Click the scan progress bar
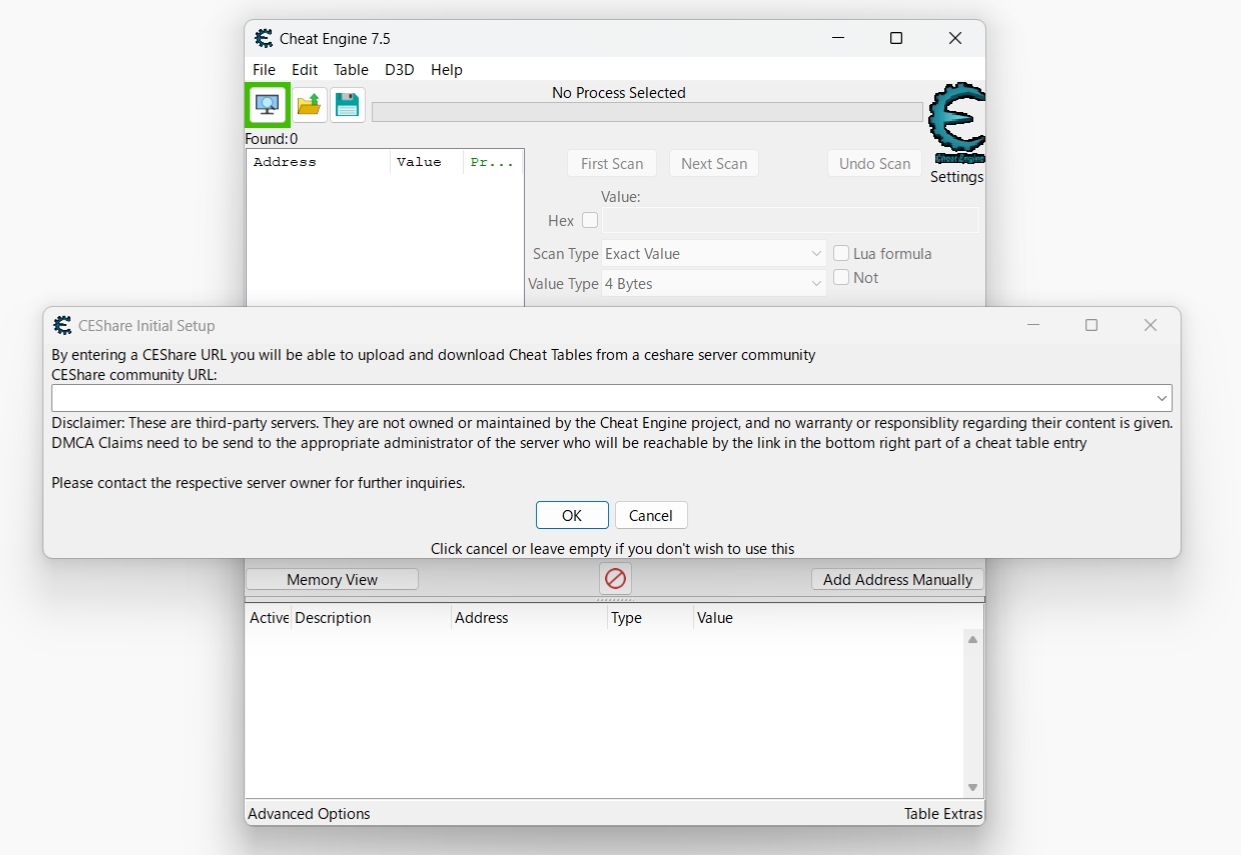This screenshot has height=855, width=1241. 646,112
